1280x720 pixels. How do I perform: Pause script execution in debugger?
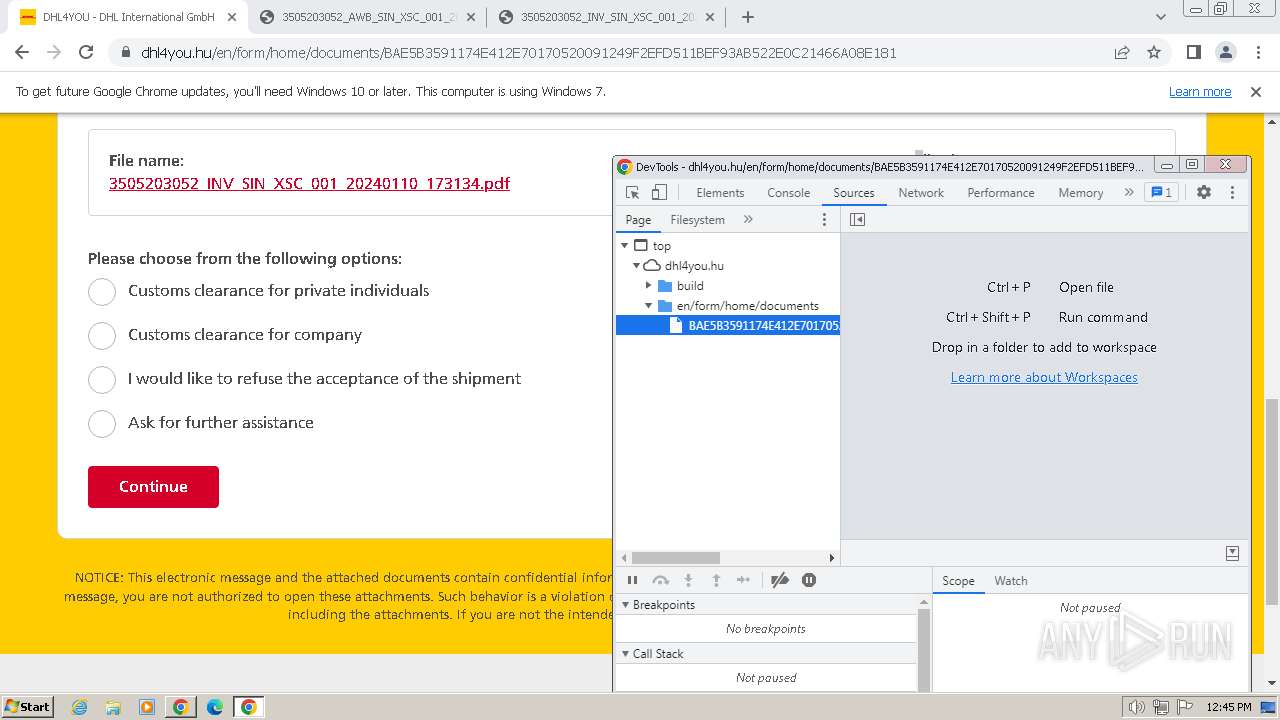(632, 580)
